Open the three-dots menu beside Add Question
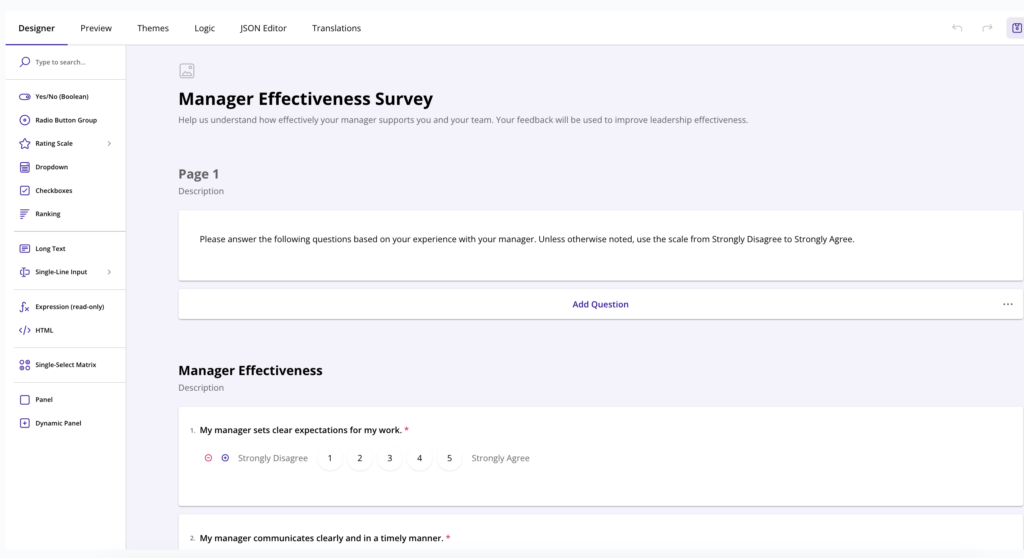 (x=1007, y=304)
